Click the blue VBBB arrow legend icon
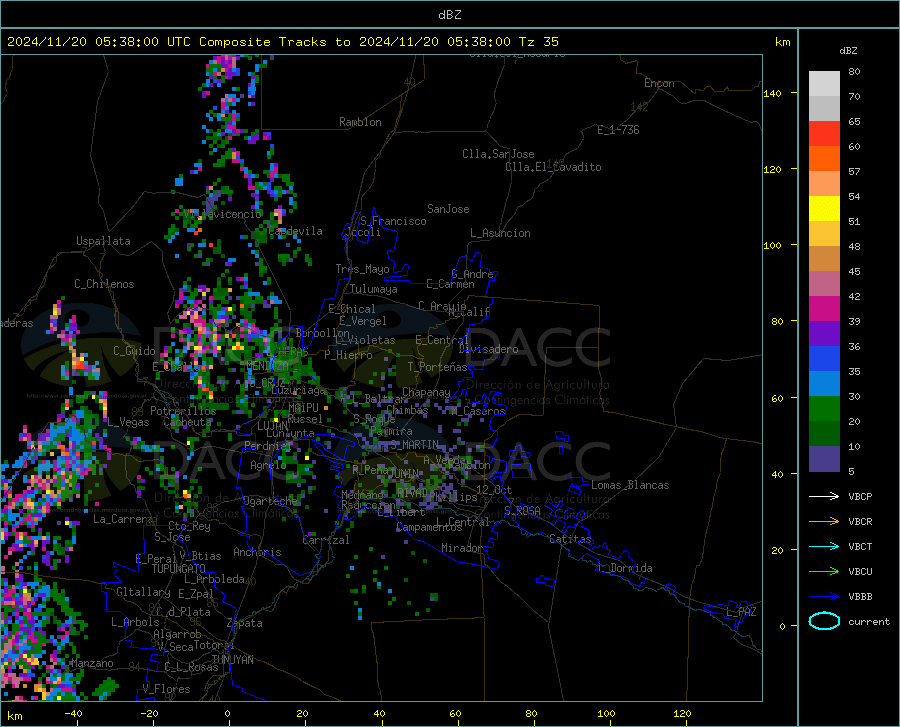Screen dimensions: 900x727 824,597
